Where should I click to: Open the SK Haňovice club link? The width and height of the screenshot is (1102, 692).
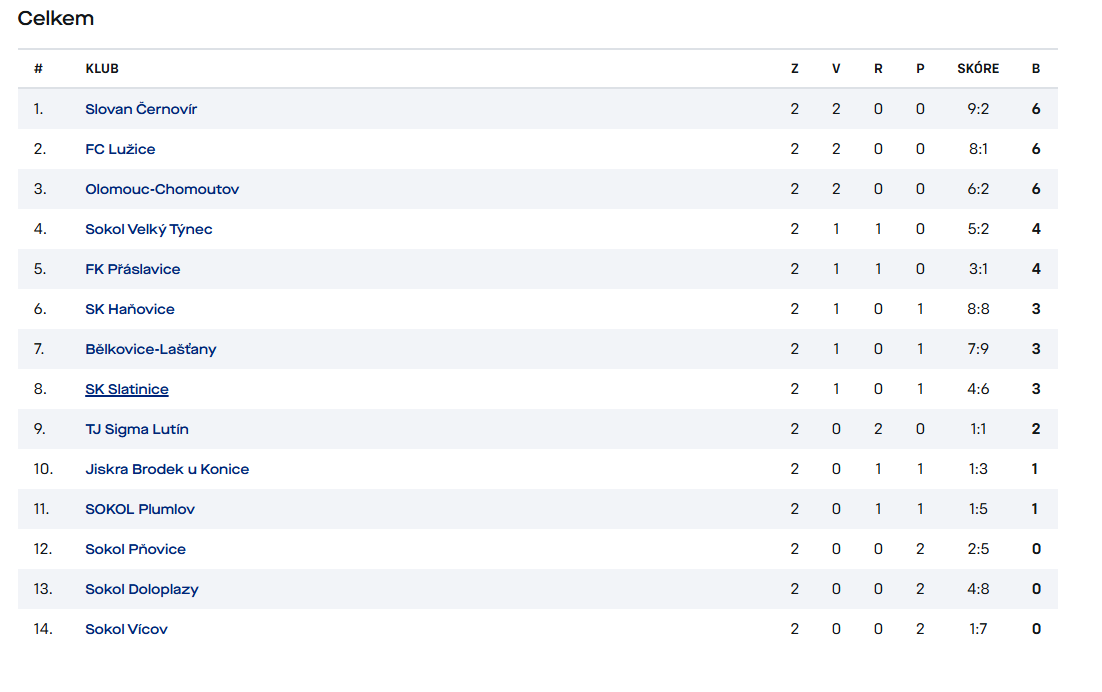point(129,309)
